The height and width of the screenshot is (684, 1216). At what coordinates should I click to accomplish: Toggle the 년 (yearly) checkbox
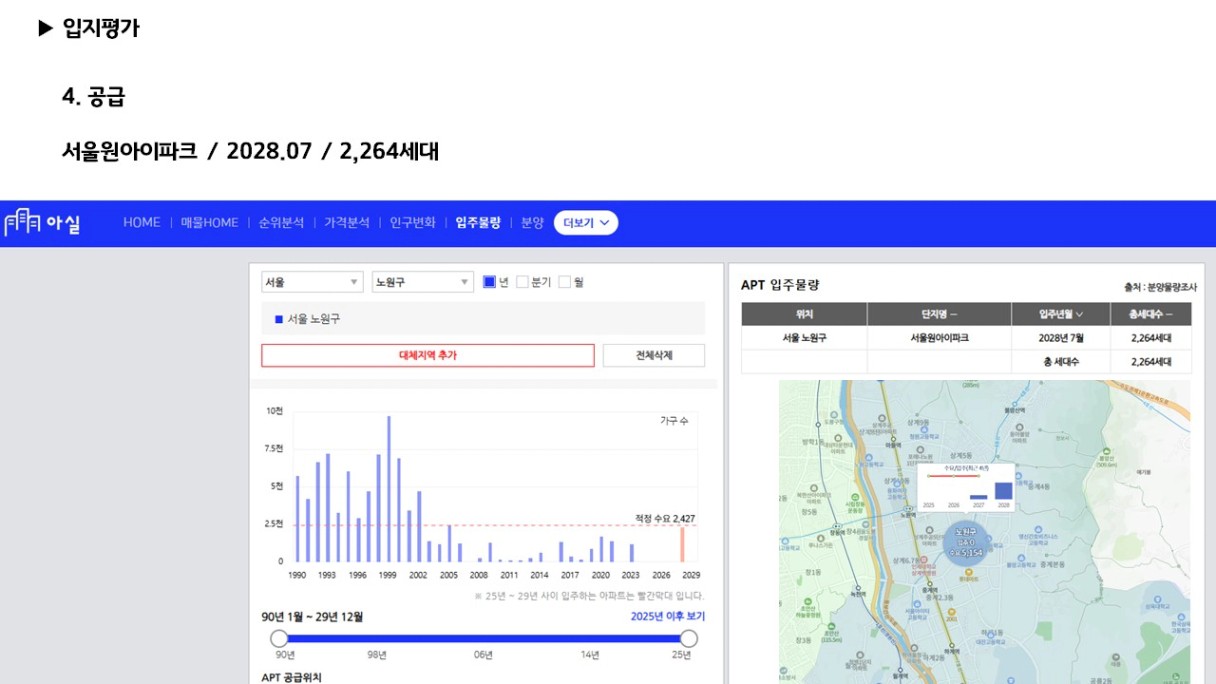click(489, 282)
